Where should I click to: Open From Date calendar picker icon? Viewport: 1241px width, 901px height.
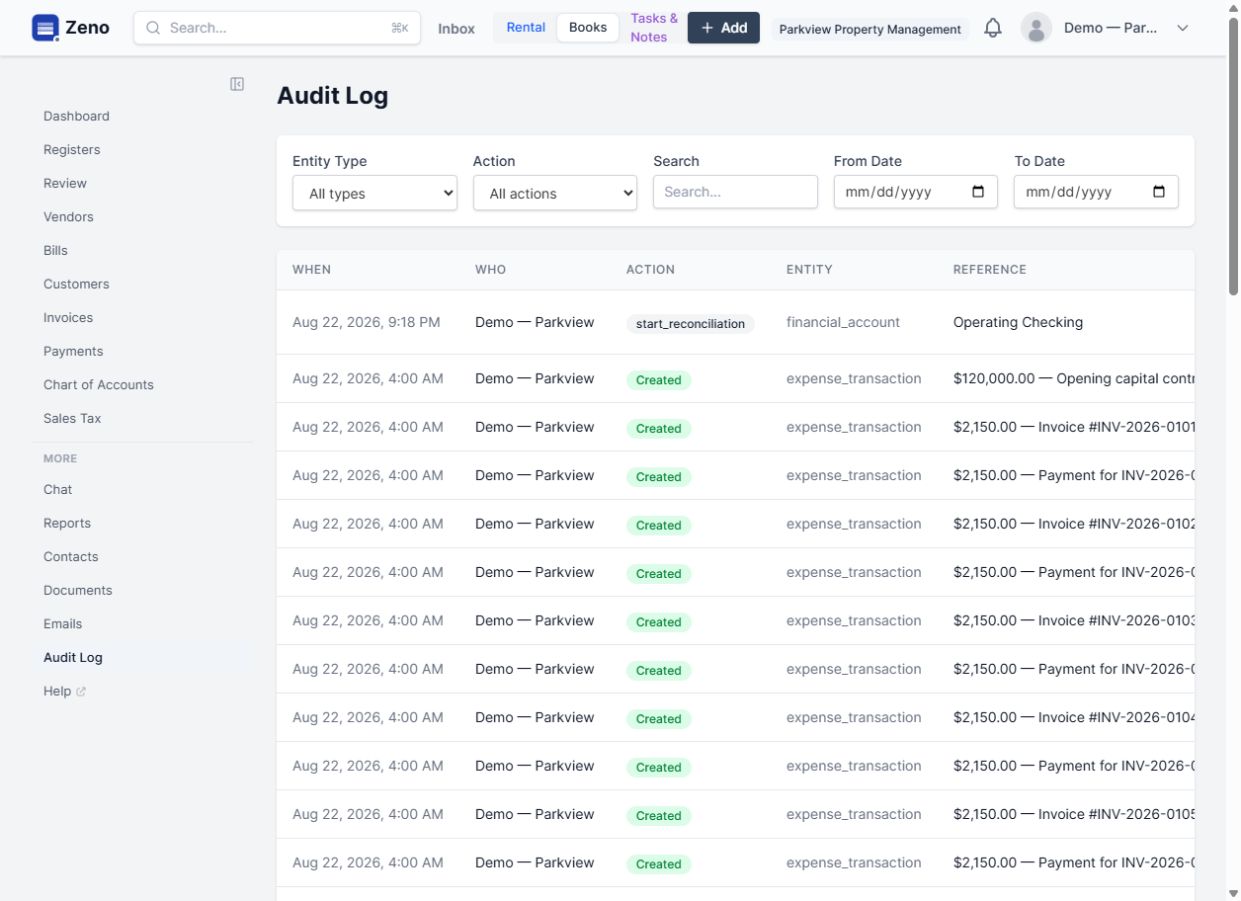tap(978, 192)
